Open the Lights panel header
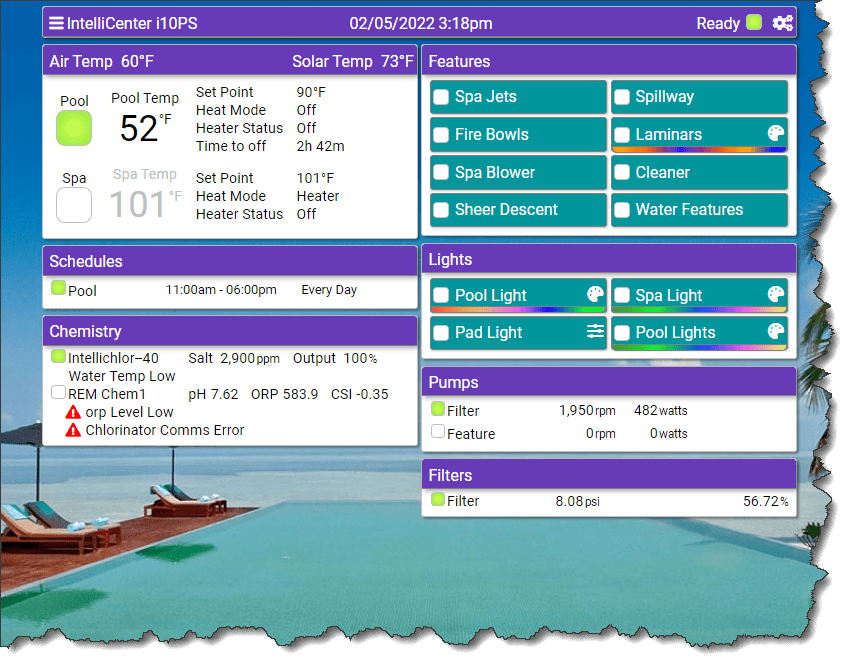This screenshot has height=669, width=855. click(609, 259)
